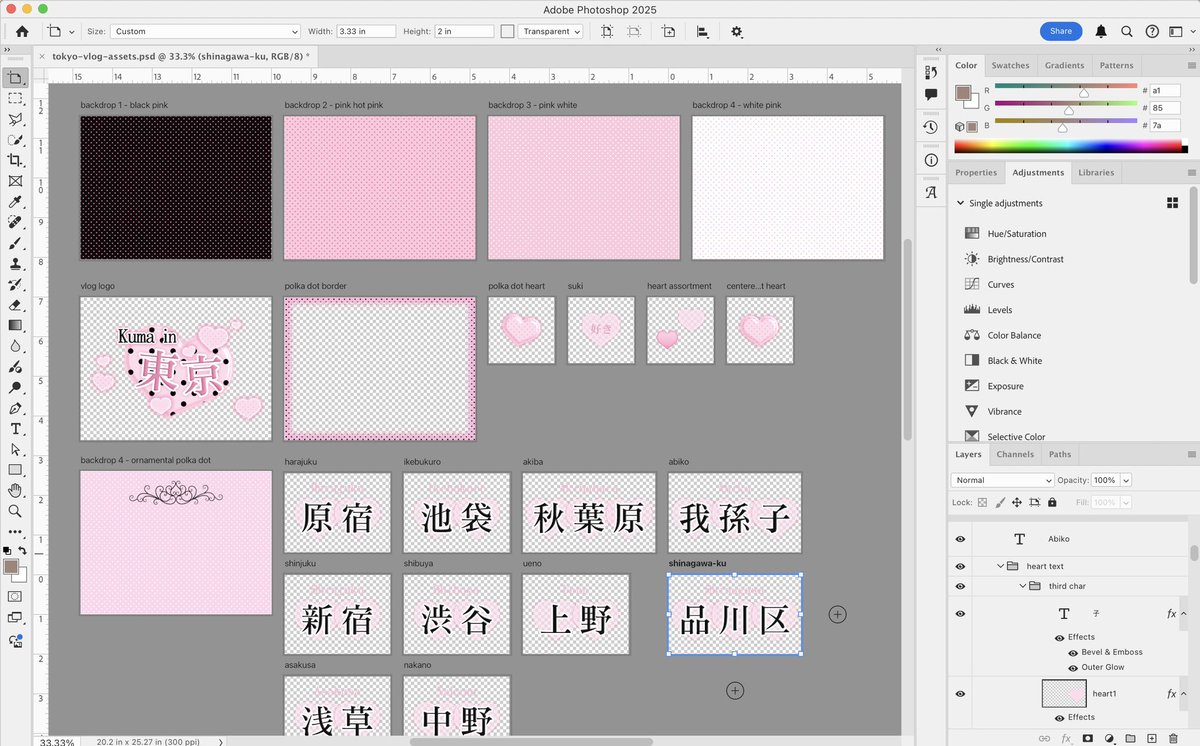Toggle lock position
1200x746 pixels.
pos(1019,502)
